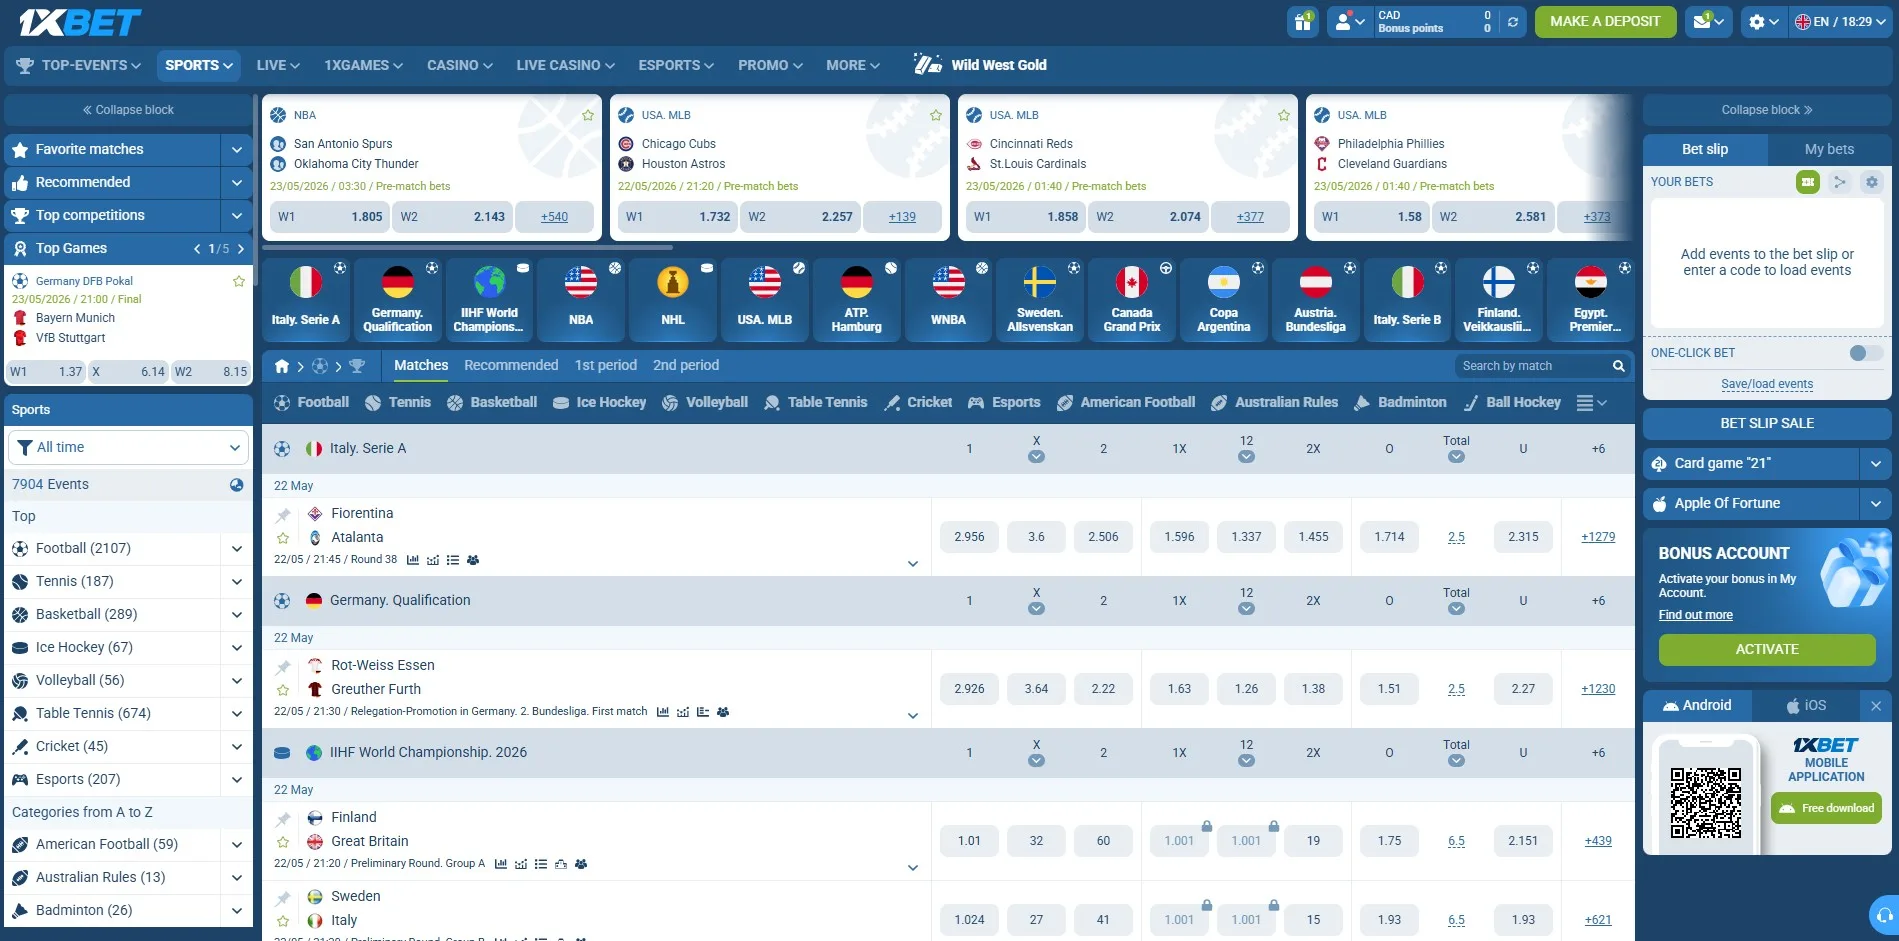
Task: Open the Casino menu
Action: tap(460, 65)
